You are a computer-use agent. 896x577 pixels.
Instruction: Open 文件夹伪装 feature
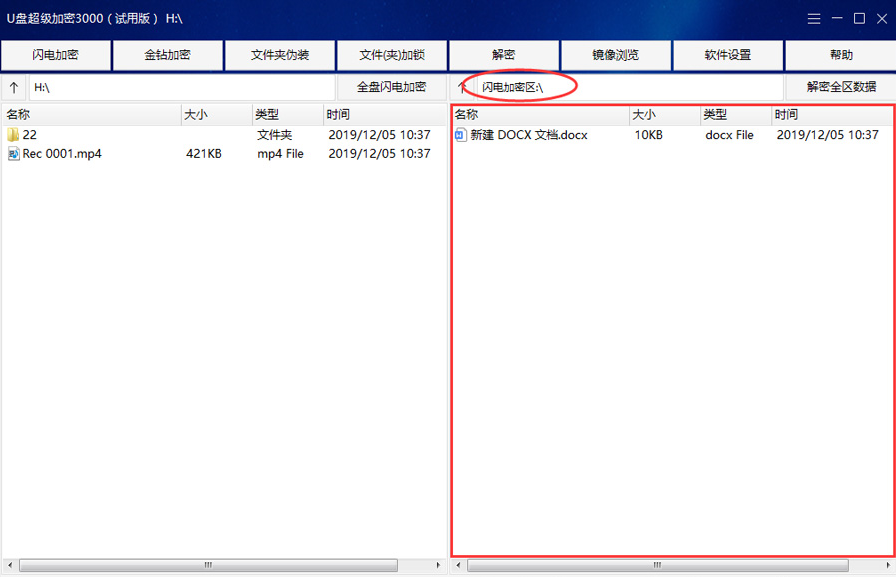(280, 55)
